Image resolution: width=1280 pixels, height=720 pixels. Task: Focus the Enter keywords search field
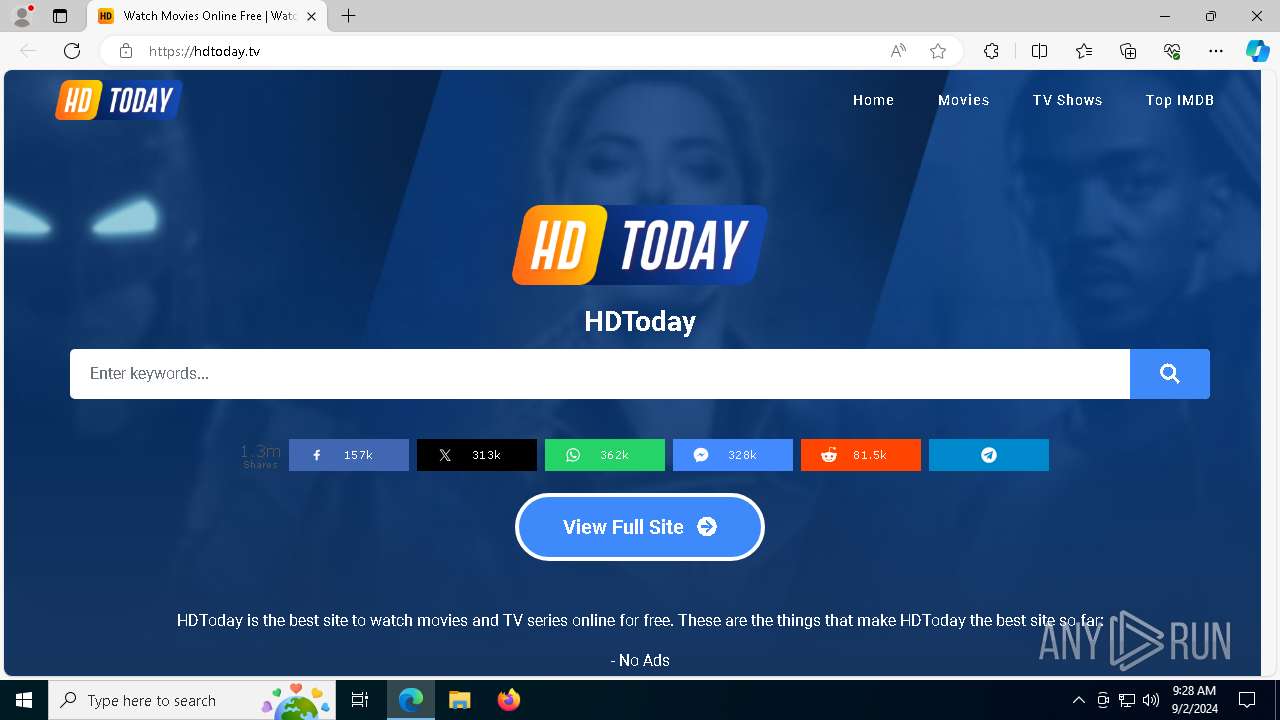600,374
